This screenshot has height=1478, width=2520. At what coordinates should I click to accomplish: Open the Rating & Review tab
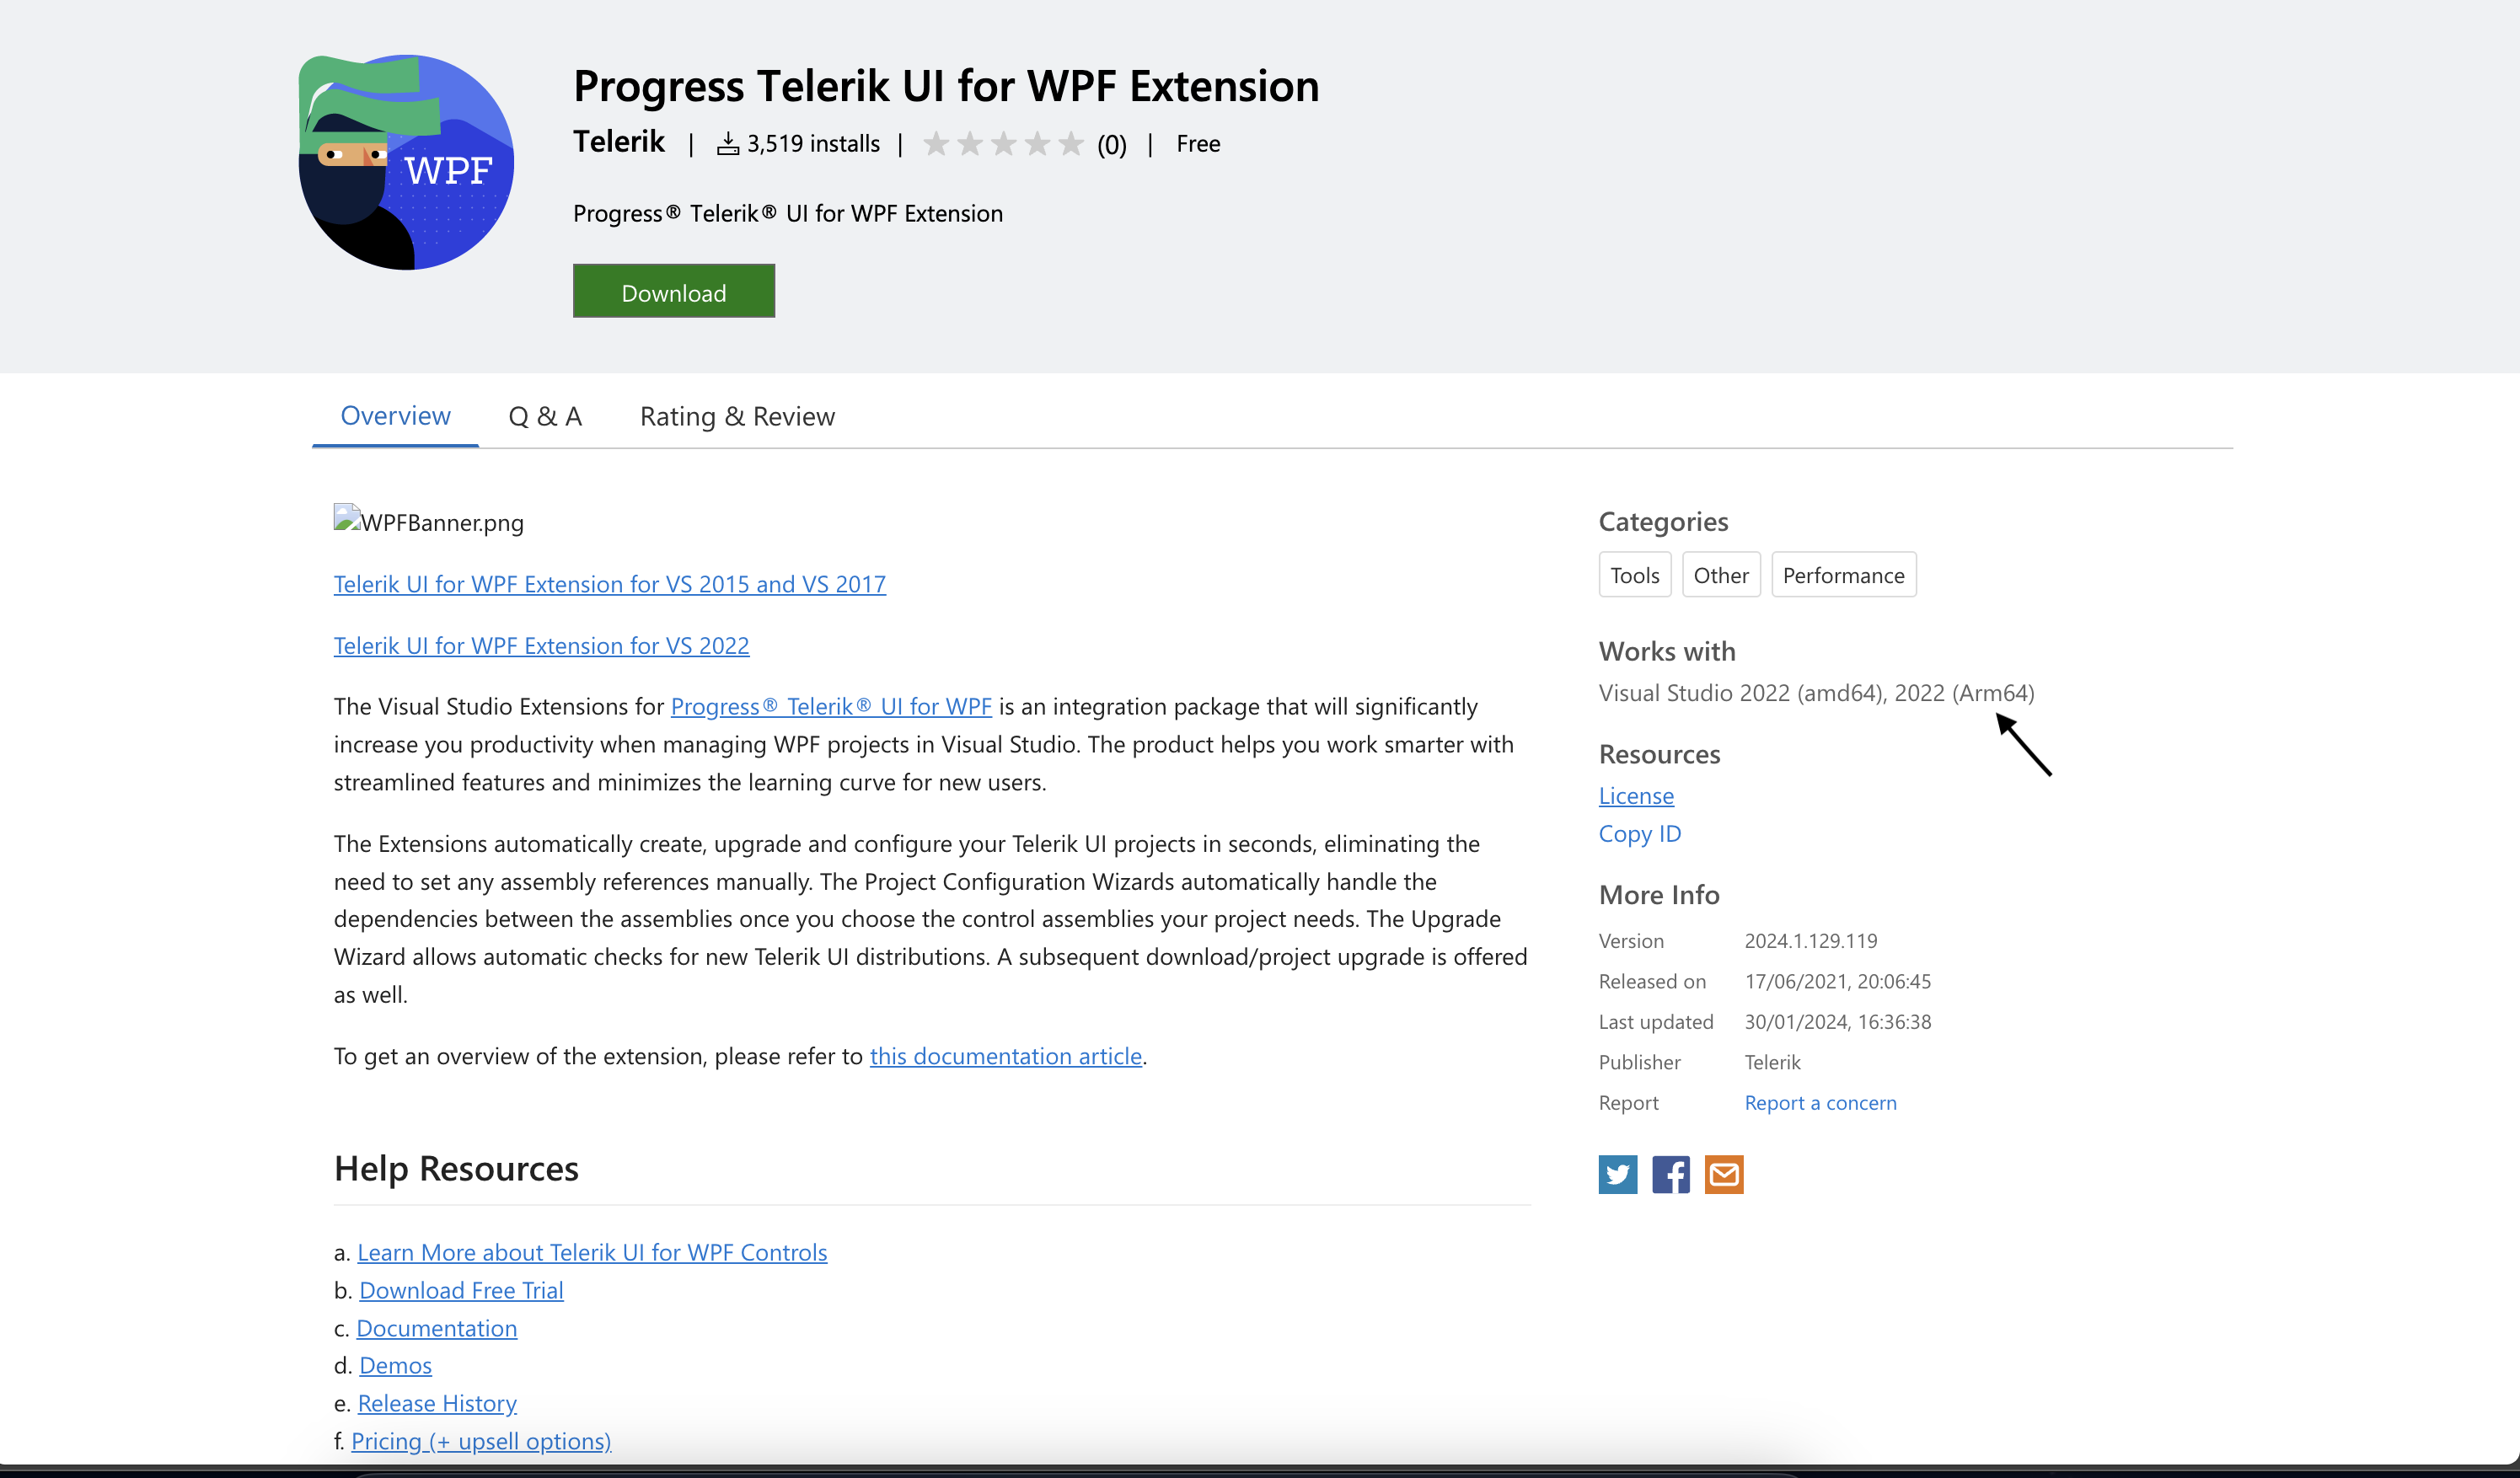tap(737, 416)
